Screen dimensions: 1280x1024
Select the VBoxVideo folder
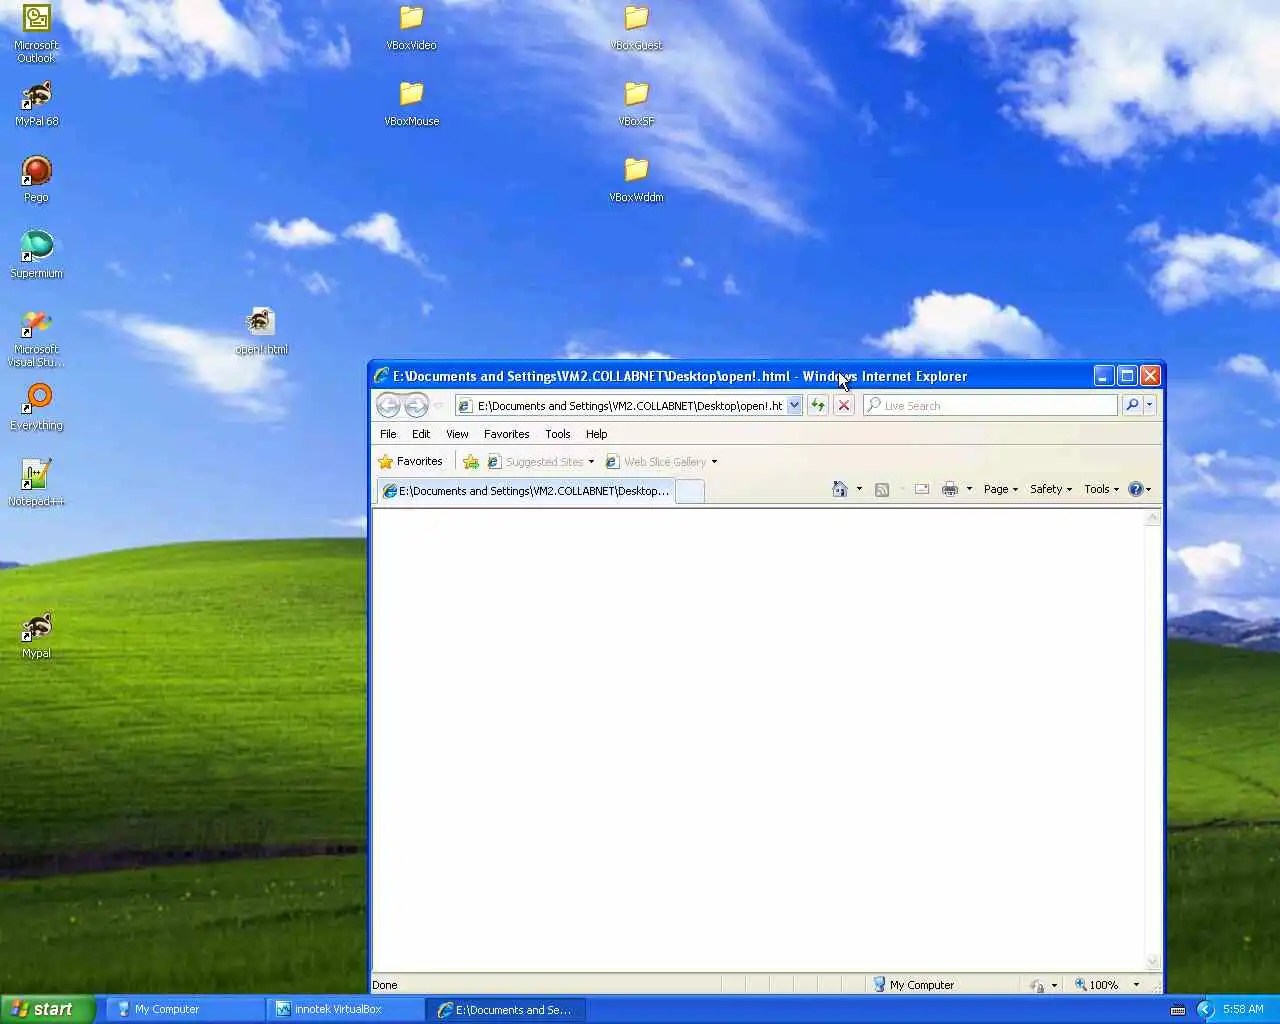tap(411, 28)
